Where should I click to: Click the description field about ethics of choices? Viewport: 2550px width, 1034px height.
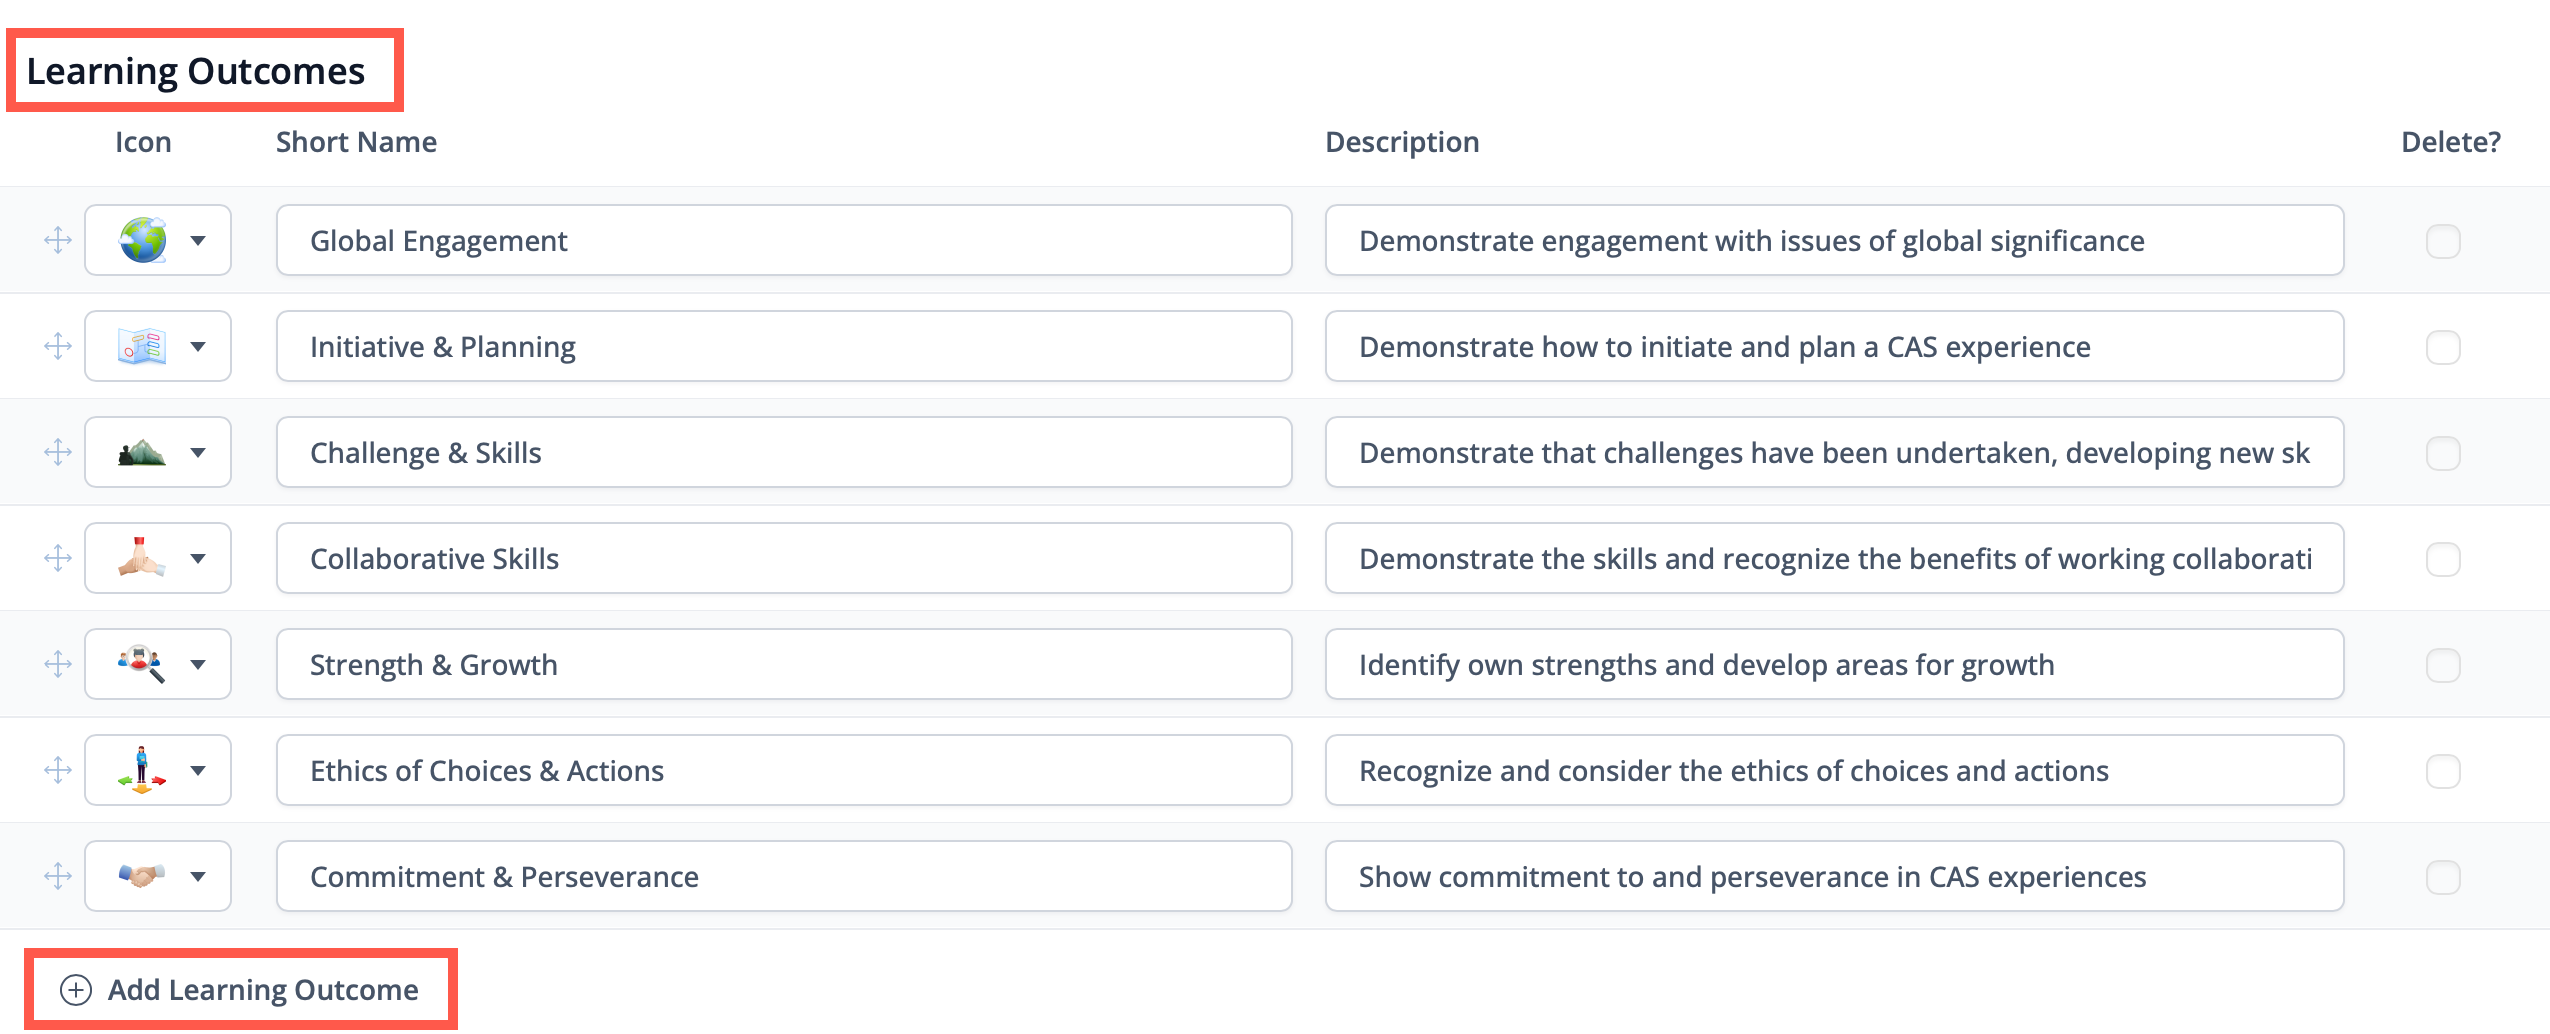pyautogui.click(x=1834, y=770)
